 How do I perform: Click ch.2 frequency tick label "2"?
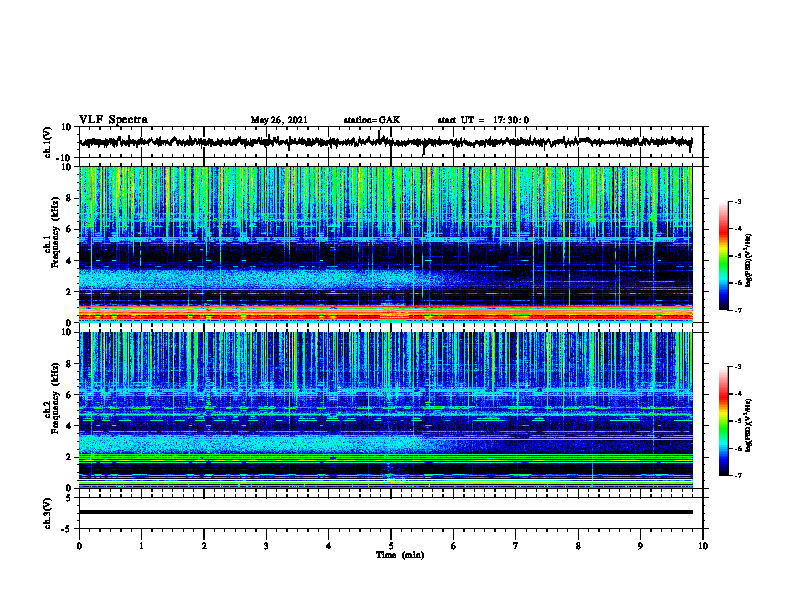pos(69,457)
